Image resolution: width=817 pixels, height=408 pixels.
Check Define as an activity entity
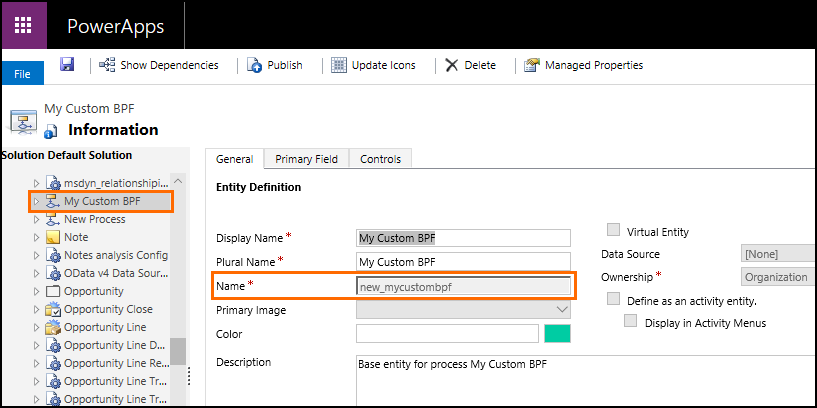point(614,300)
